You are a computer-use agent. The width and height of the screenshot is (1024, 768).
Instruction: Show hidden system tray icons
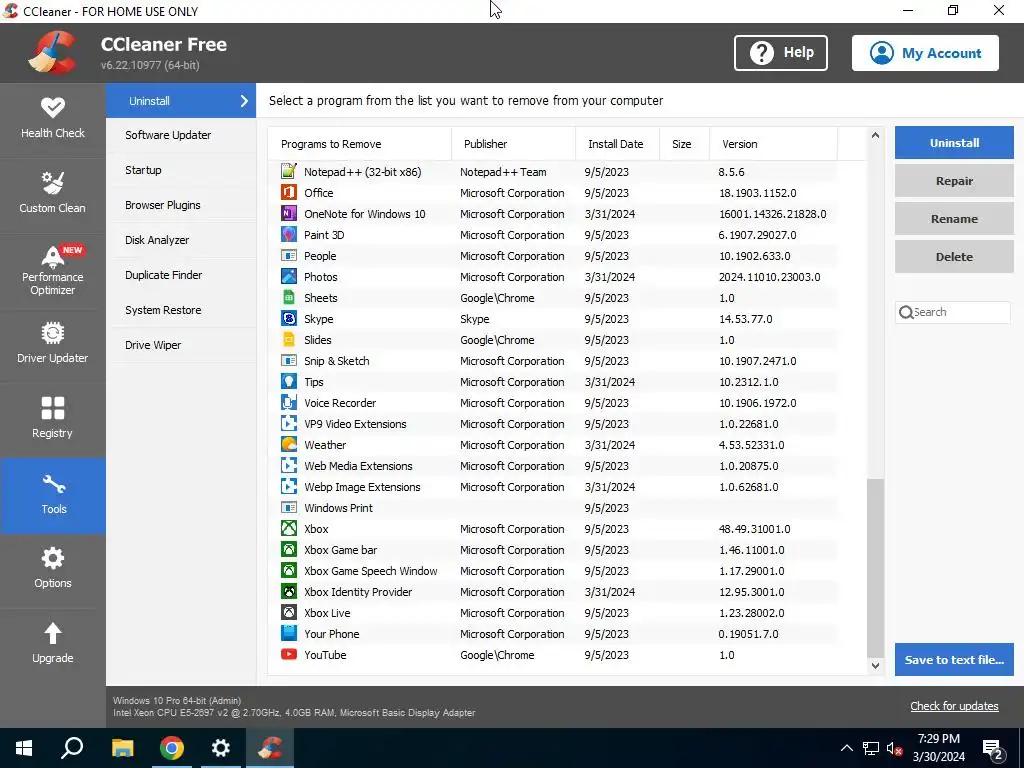pos(846,748)
